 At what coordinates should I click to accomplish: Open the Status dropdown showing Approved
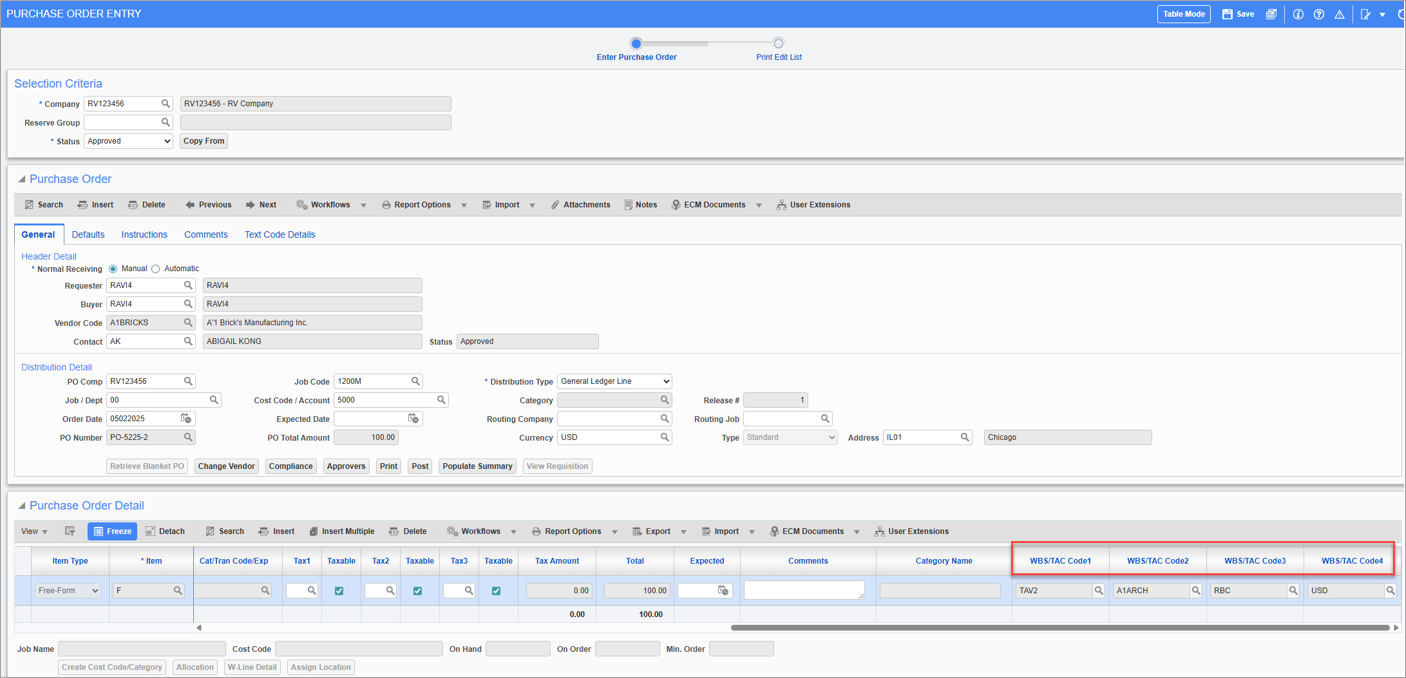(x=128, y=141)
